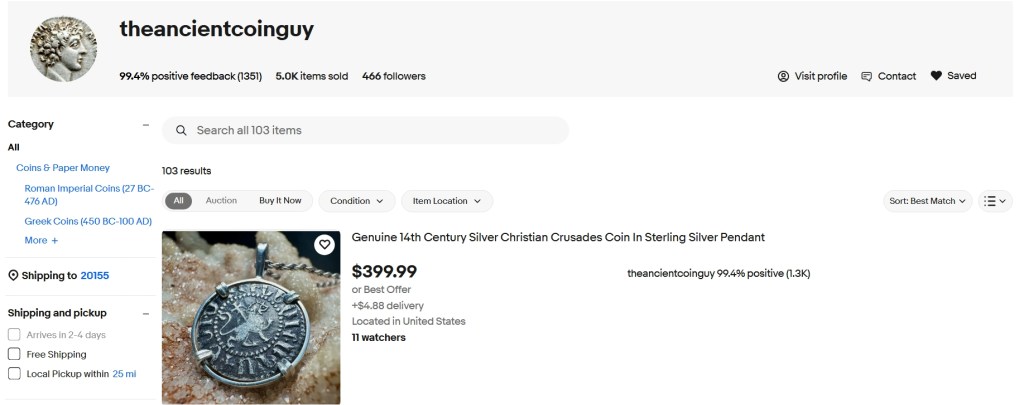Screen dimensions: 1024x405
Task: Open the Condition filter dropdown
Action: pyautogui.click(x=357, y=201)
